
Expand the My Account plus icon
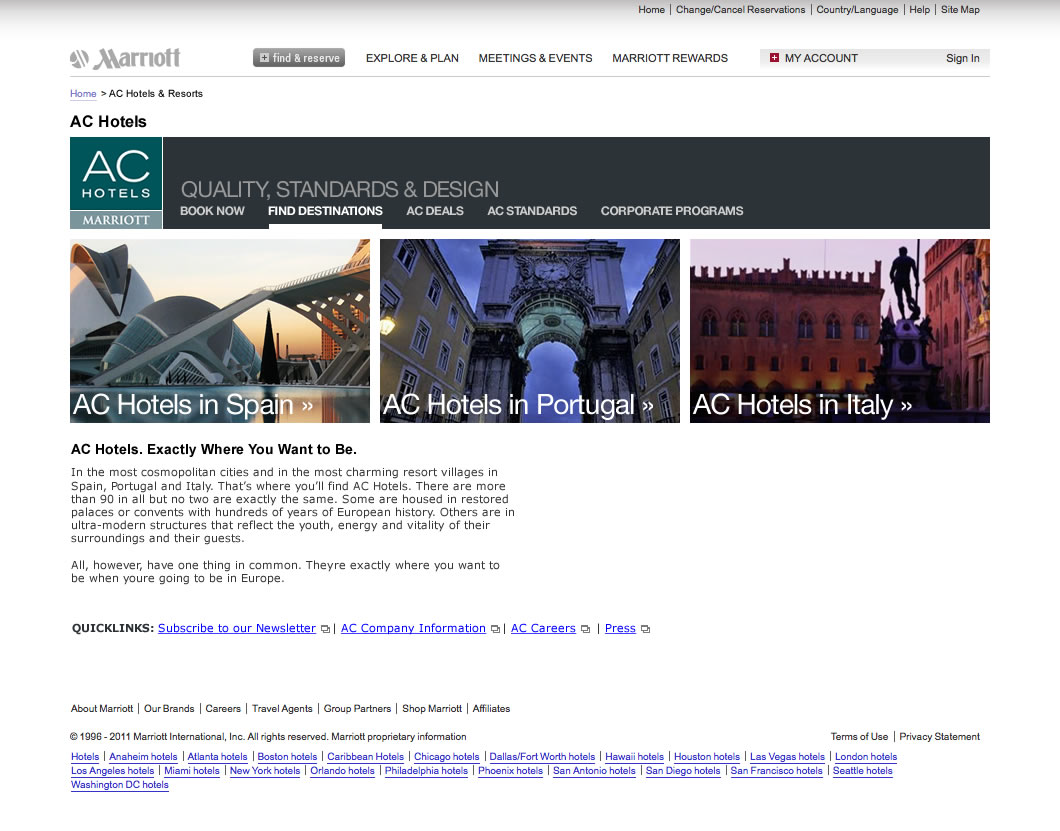coord(774,58)
